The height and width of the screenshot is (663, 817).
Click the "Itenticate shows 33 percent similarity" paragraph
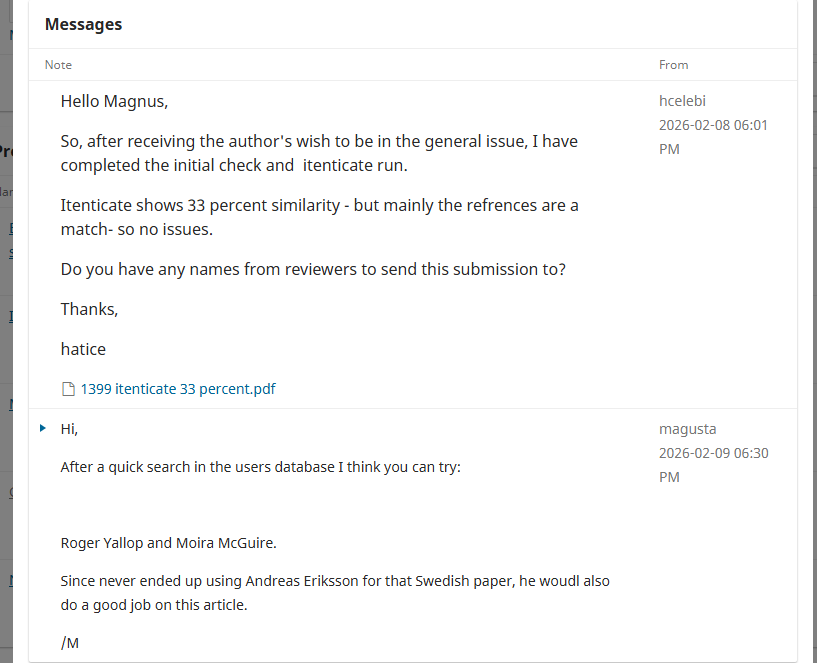click(319, 217)
